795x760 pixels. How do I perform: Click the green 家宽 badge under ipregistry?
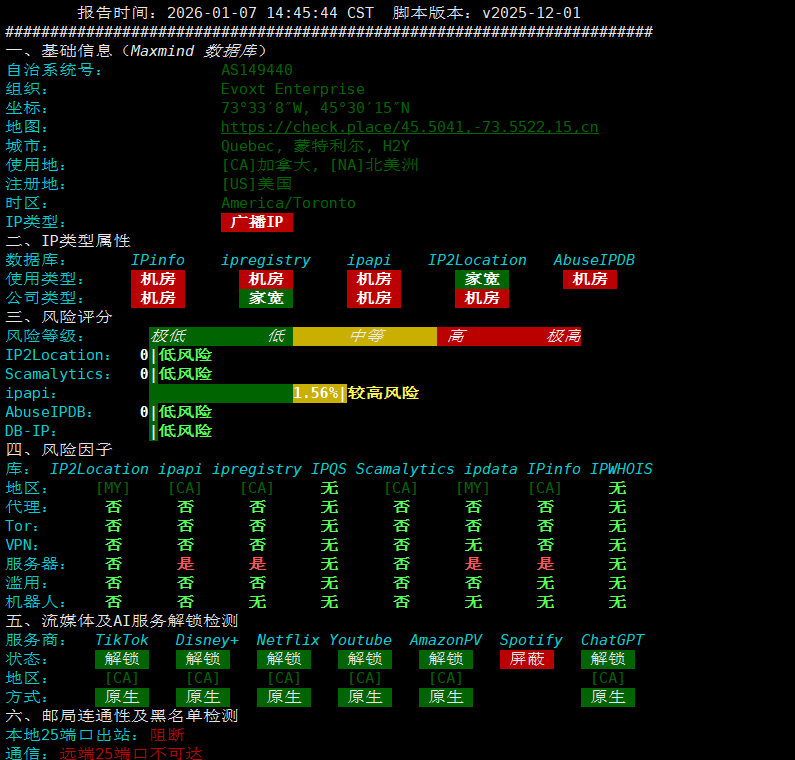[x=266, y=298]
